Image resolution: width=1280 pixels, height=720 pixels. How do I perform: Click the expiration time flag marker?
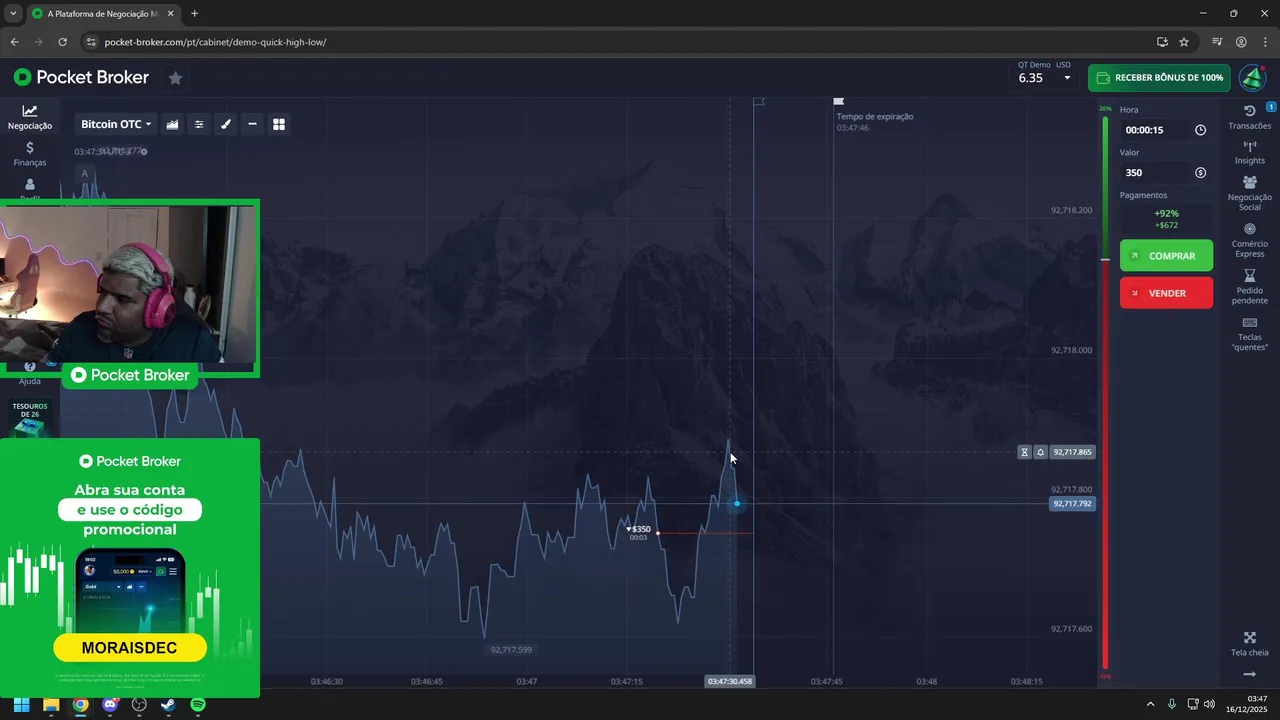coord(839,101)
